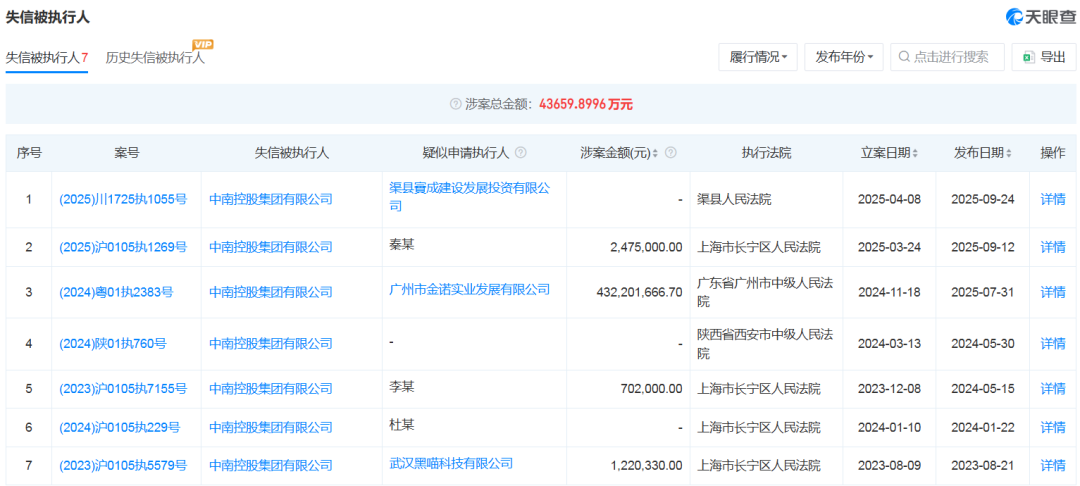This screenshot has width=1080, height=486.
Task: Click help icon before 涉案总金额
Action: pos(455,104)
